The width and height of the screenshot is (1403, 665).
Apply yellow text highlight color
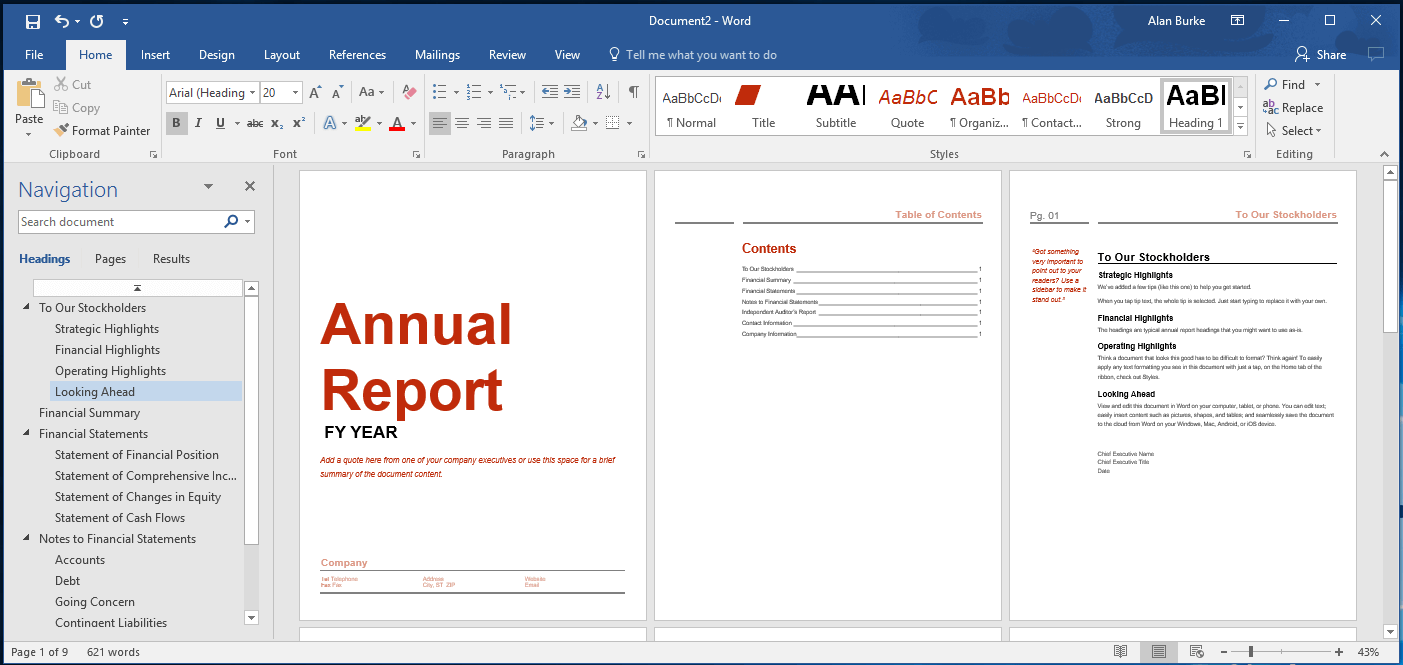point(364,122)
